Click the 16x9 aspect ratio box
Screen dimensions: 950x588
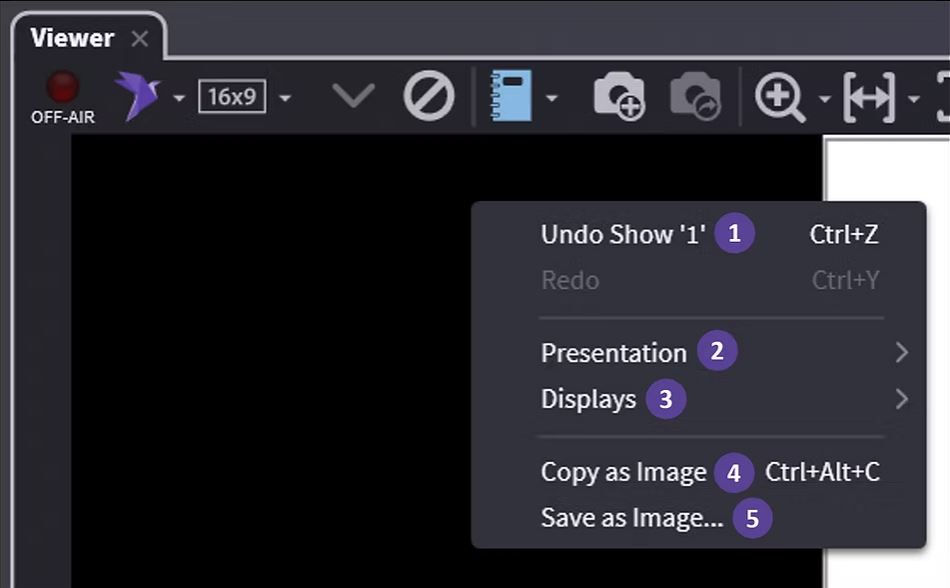pos(232,98)
